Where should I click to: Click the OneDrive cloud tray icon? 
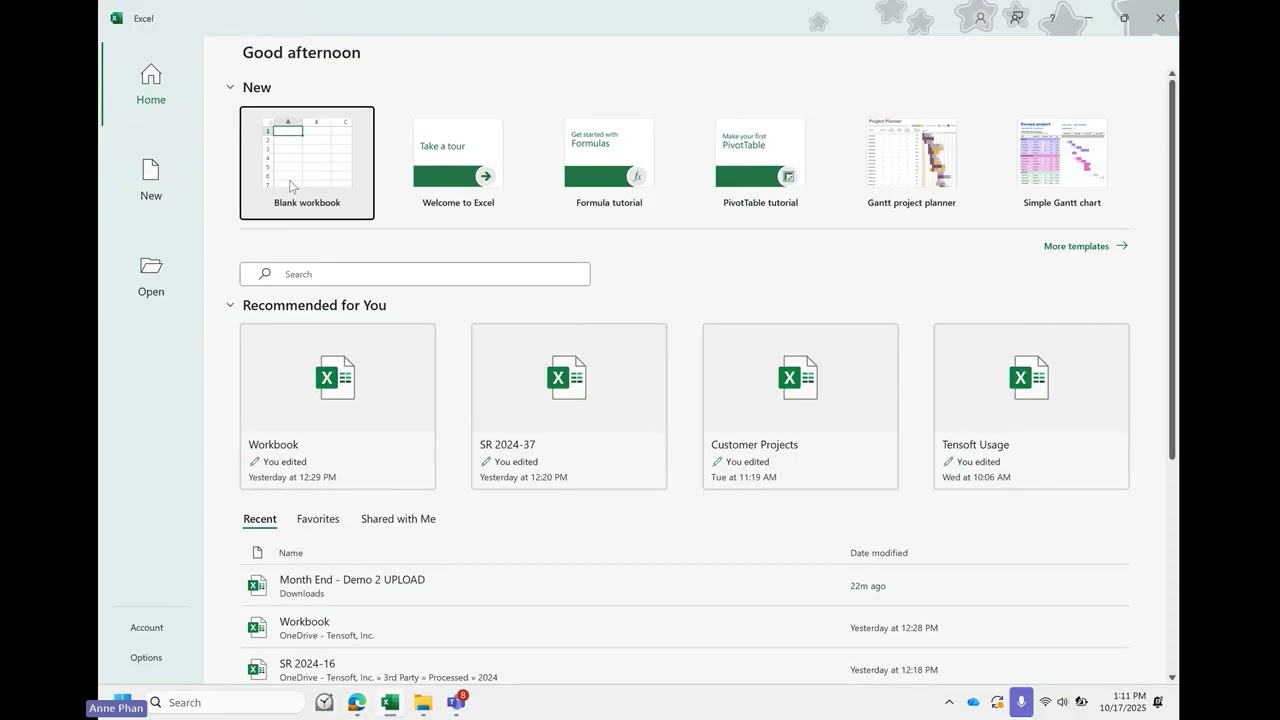point(973,702)
